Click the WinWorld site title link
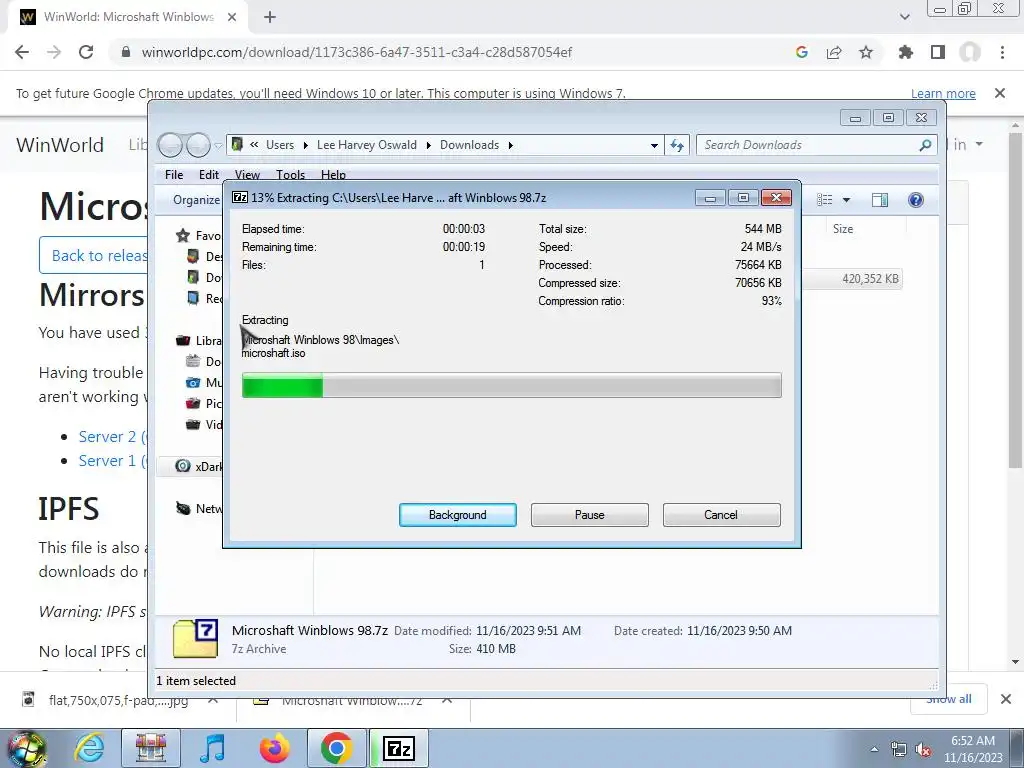This screenshot has height=768, width=1024. click(60, 144)
